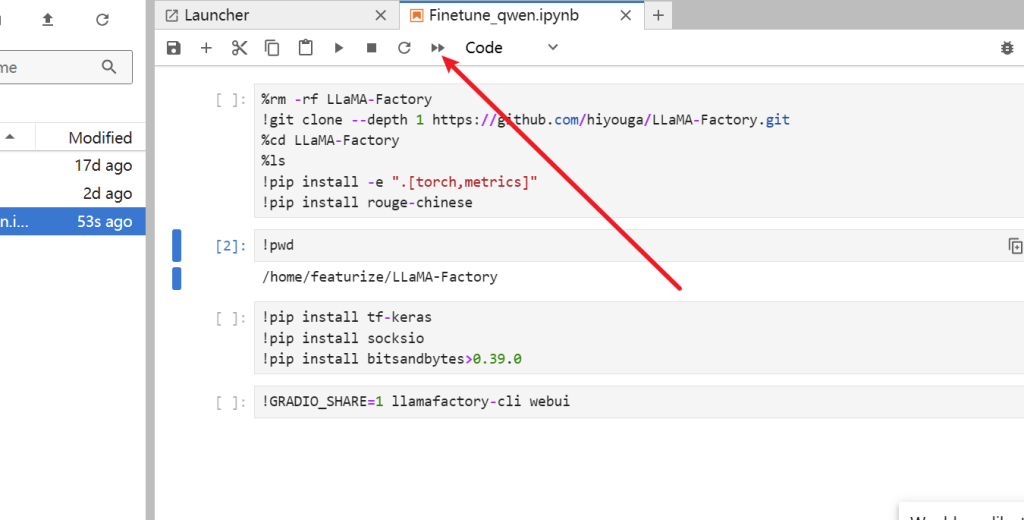
Task: Switch to the Finetune_qwen.ipynb tab
Action: (x=521, y=15)
